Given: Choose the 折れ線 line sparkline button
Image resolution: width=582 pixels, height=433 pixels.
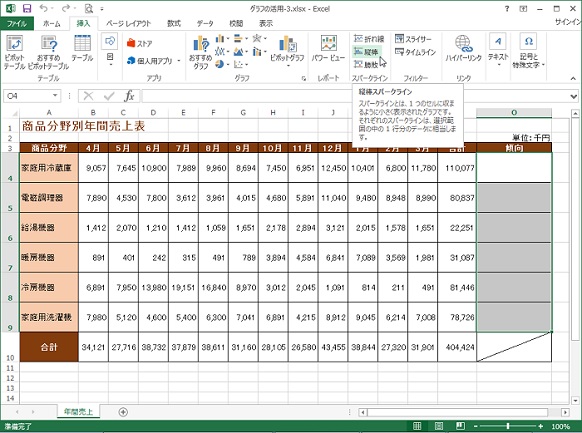Looking at the screenshot, I should [x=369, y=39].
